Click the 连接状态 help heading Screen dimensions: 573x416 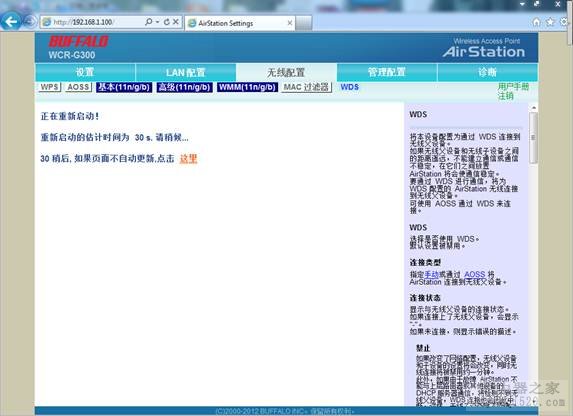click(425, 298)
